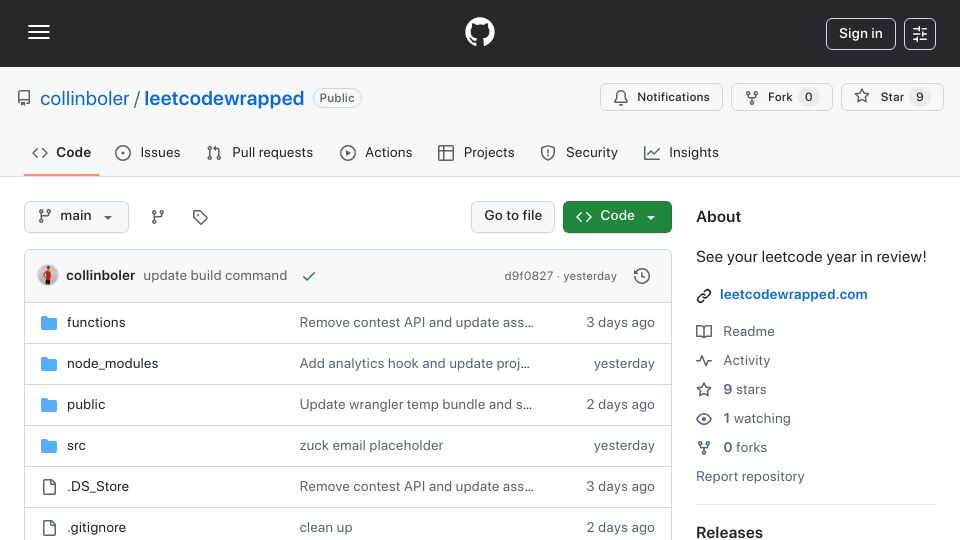Screen dimensions: 960x540
Task: Click the public folder icon
Action: 49,405
